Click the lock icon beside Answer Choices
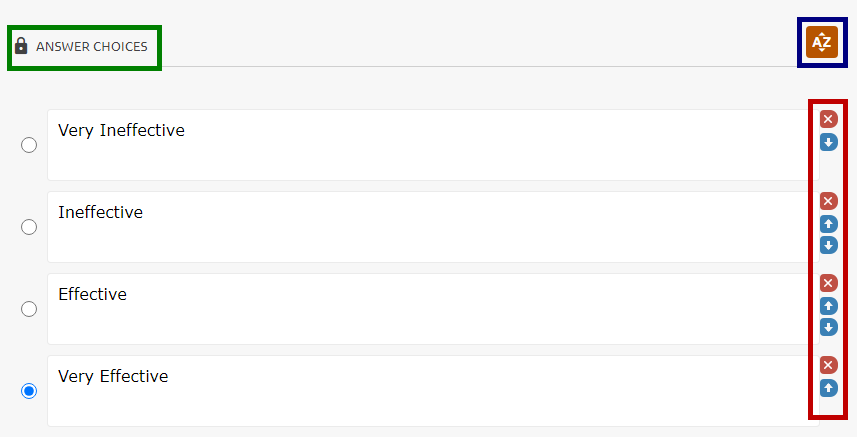857x437 pixels. (21, 45)
